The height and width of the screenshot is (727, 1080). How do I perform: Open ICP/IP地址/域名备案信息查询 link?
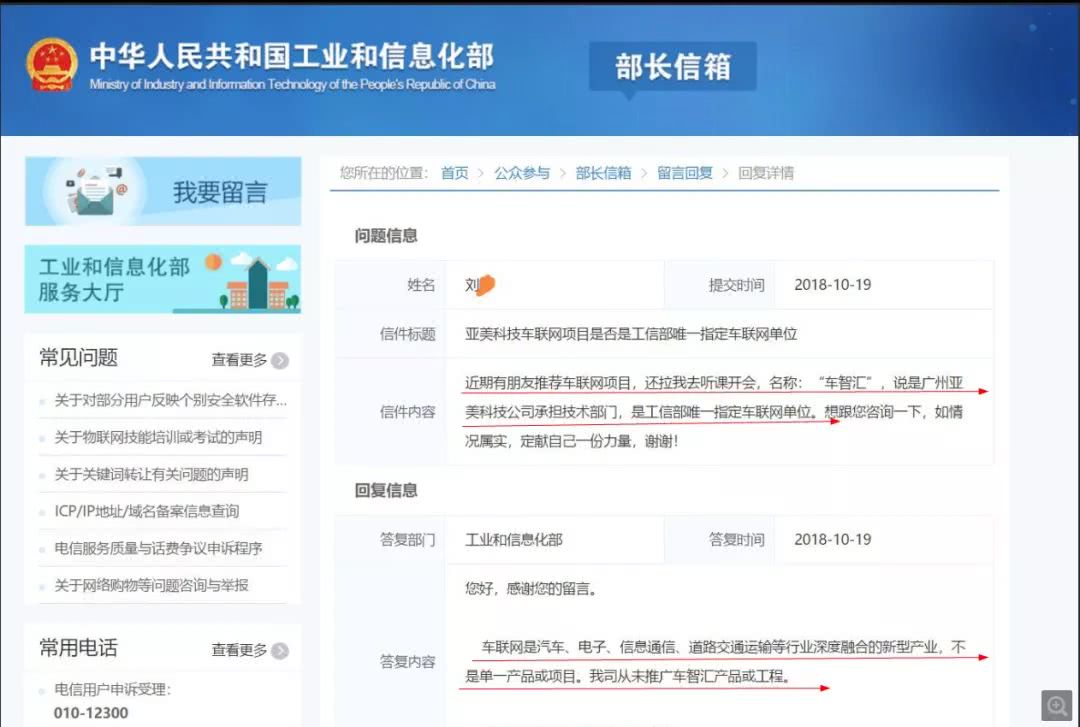(x=147, y=511)
